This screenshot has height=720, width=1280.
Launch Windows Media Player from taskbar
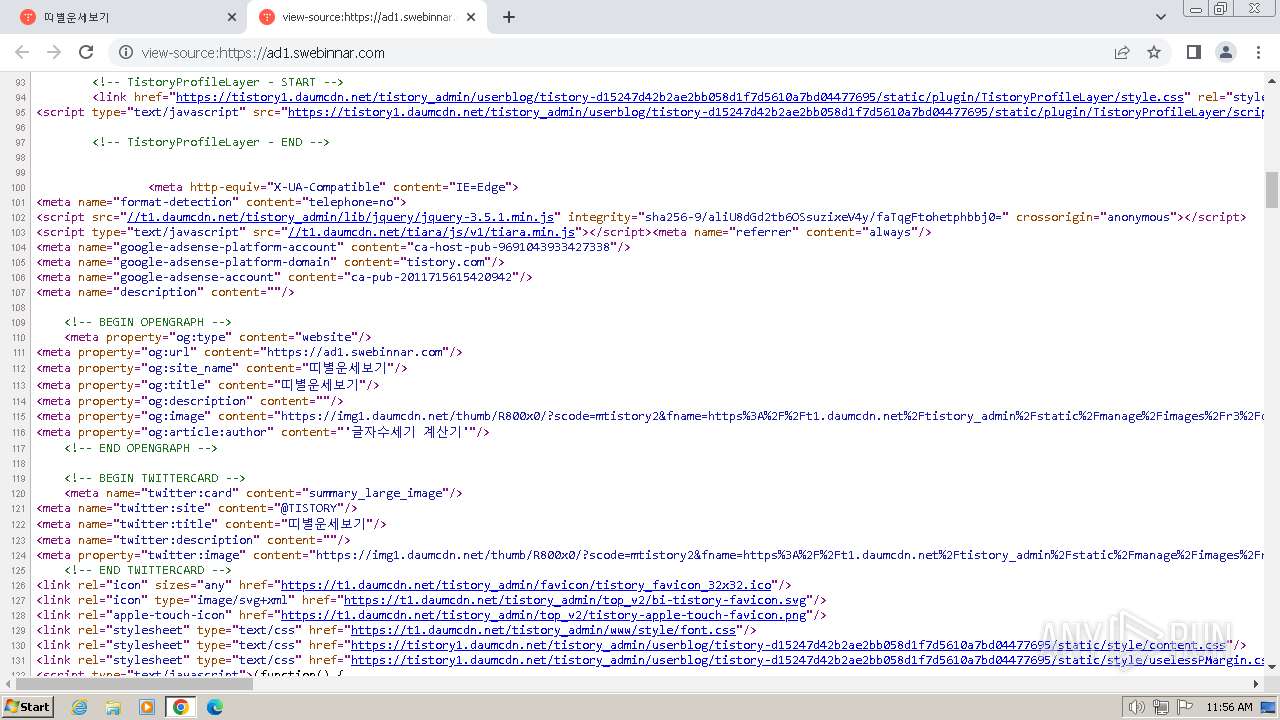point(147,707)
